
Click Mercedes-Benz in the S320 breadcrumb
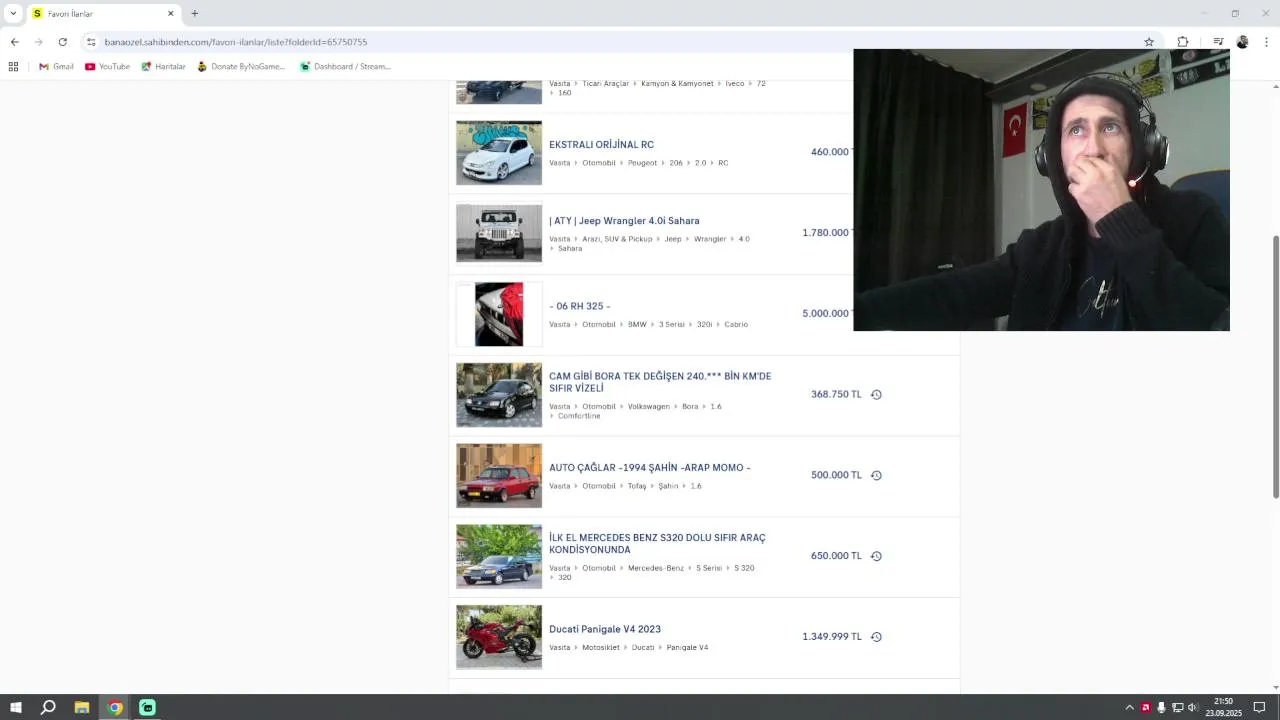click(x=656, y=568)
